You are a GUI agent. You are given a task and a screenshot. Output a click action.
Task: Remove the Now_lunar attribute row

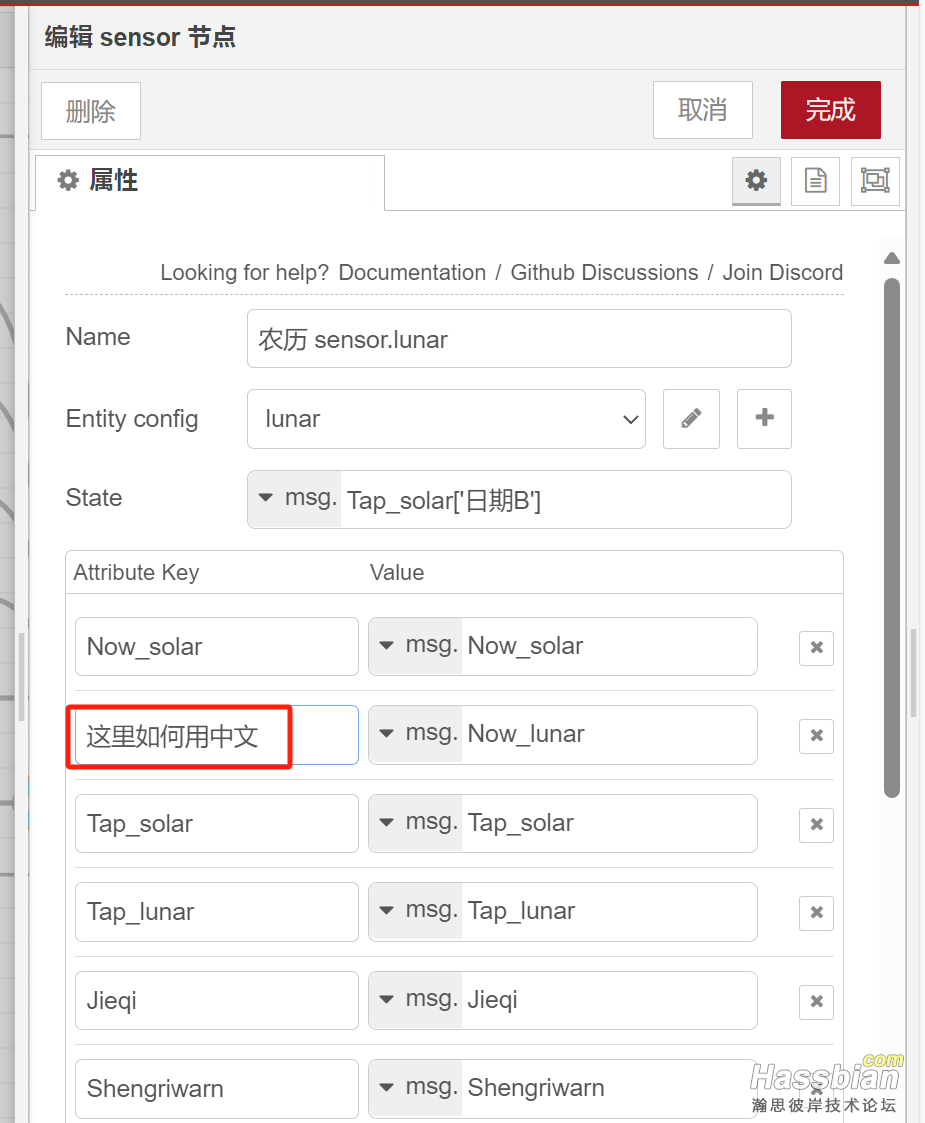coord(816,736)
